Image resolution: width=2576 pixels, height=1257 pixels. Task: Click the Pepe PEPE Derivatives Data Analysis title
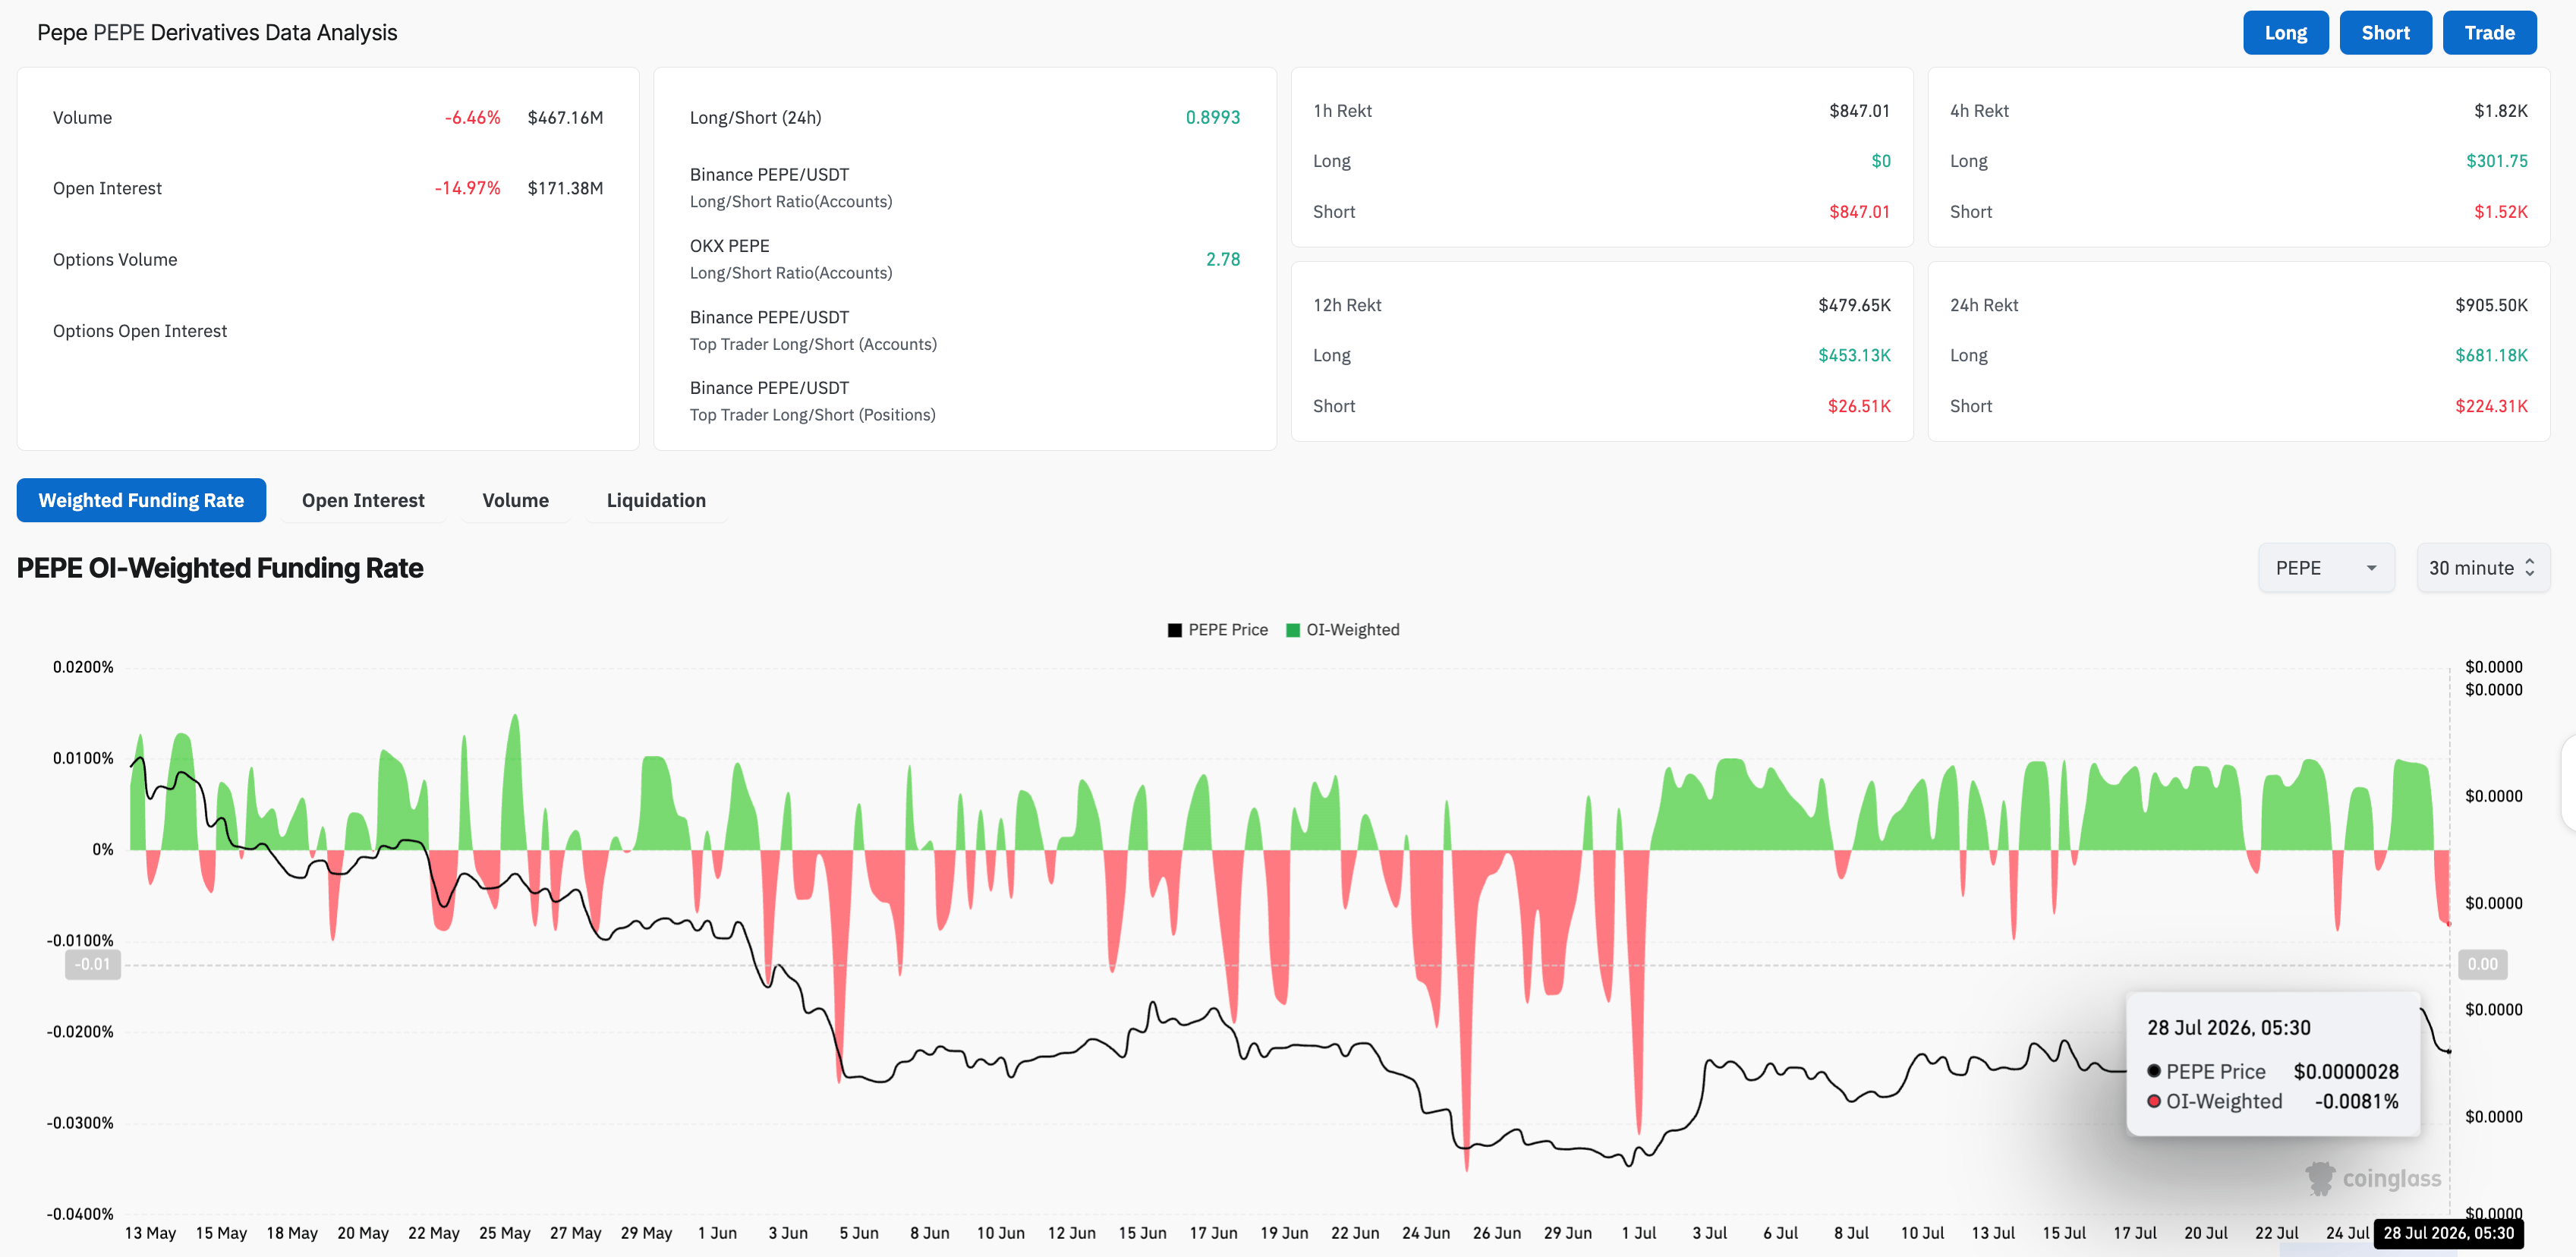coord(217,33)
